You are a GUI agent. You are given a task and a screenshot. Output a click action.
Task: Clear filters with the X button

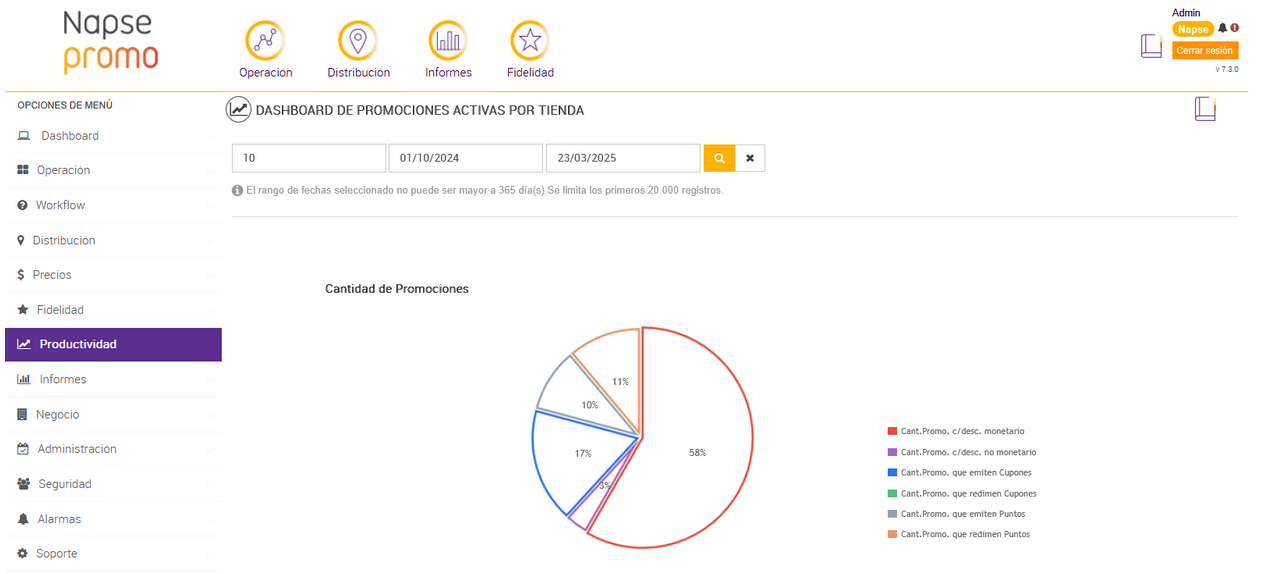750,158
